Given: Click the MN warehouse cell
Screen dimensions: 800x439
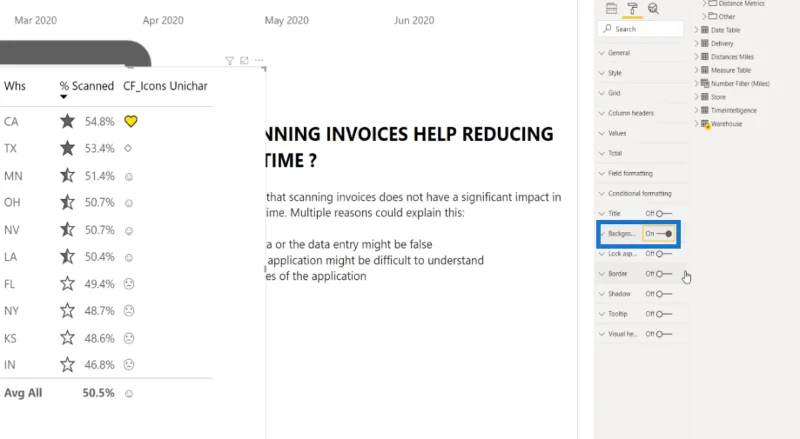Looking at the screenshot, I should click(13, 176).
